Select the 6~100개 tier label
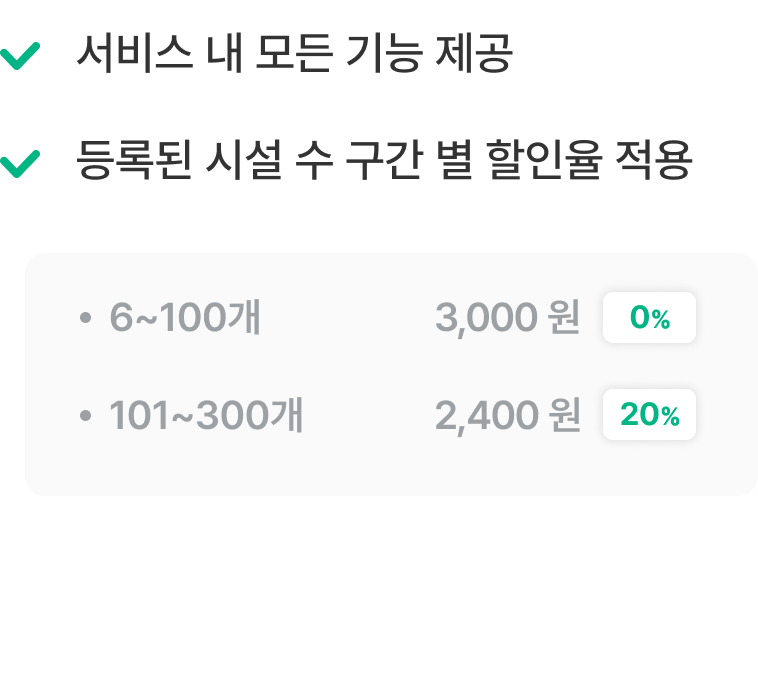The height and width of the screenshot is (699, 758). (x=185, y=317)
